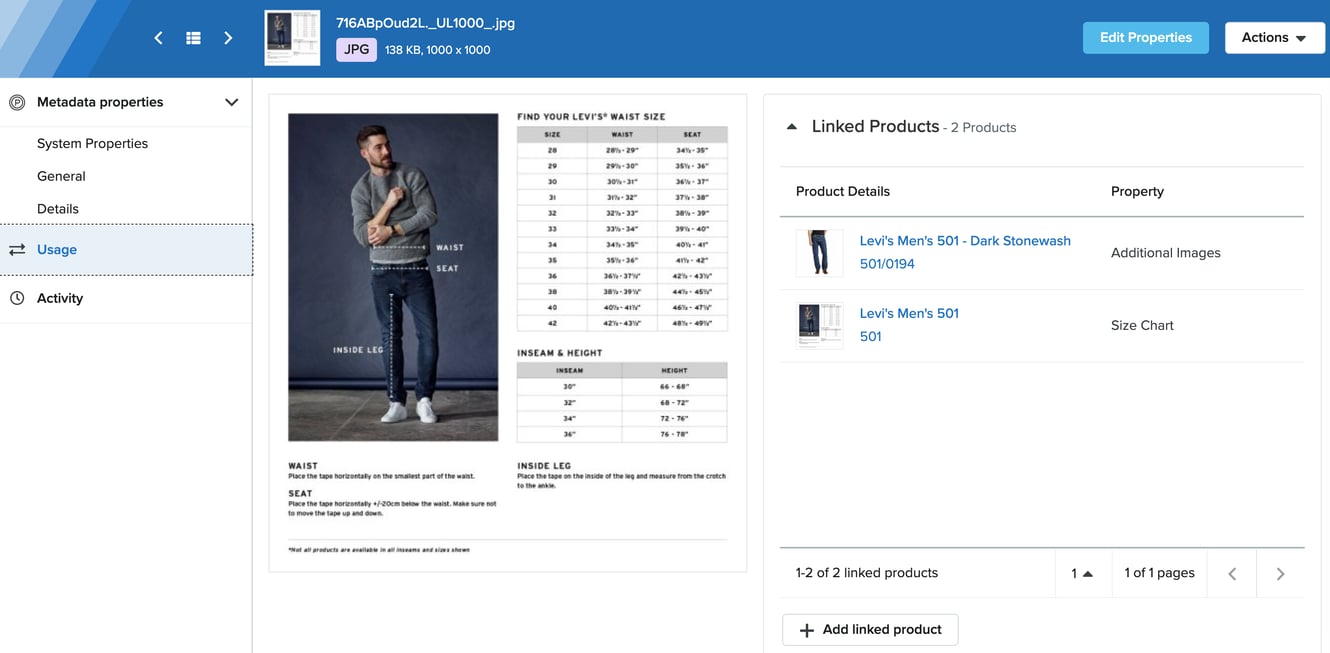Open the 501/0194 product code link

point(887,264)
